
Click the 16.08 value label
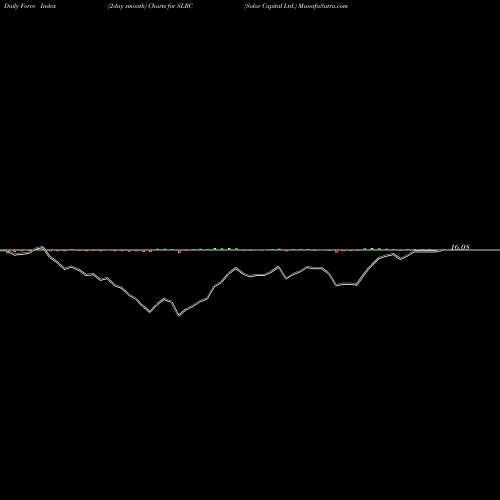coord(460,247)
